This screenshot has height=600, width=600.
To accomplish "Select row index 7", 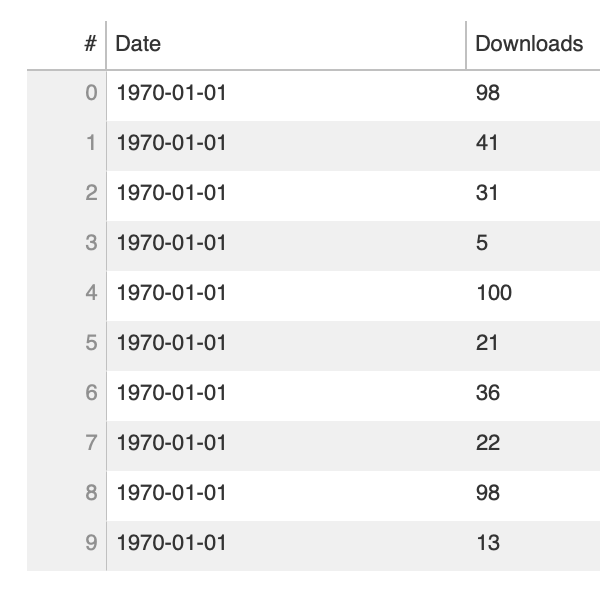I will pyautogui.click(x=91, y=443).
